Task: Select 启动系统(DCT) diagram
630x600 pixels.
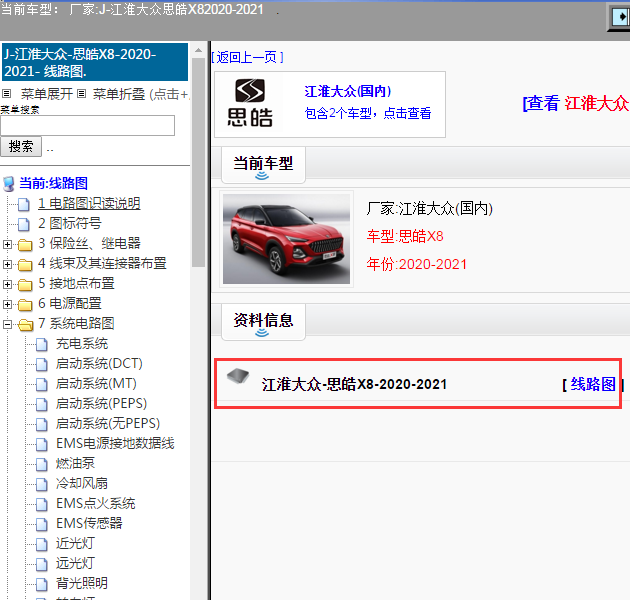Action: click(99, 364)
